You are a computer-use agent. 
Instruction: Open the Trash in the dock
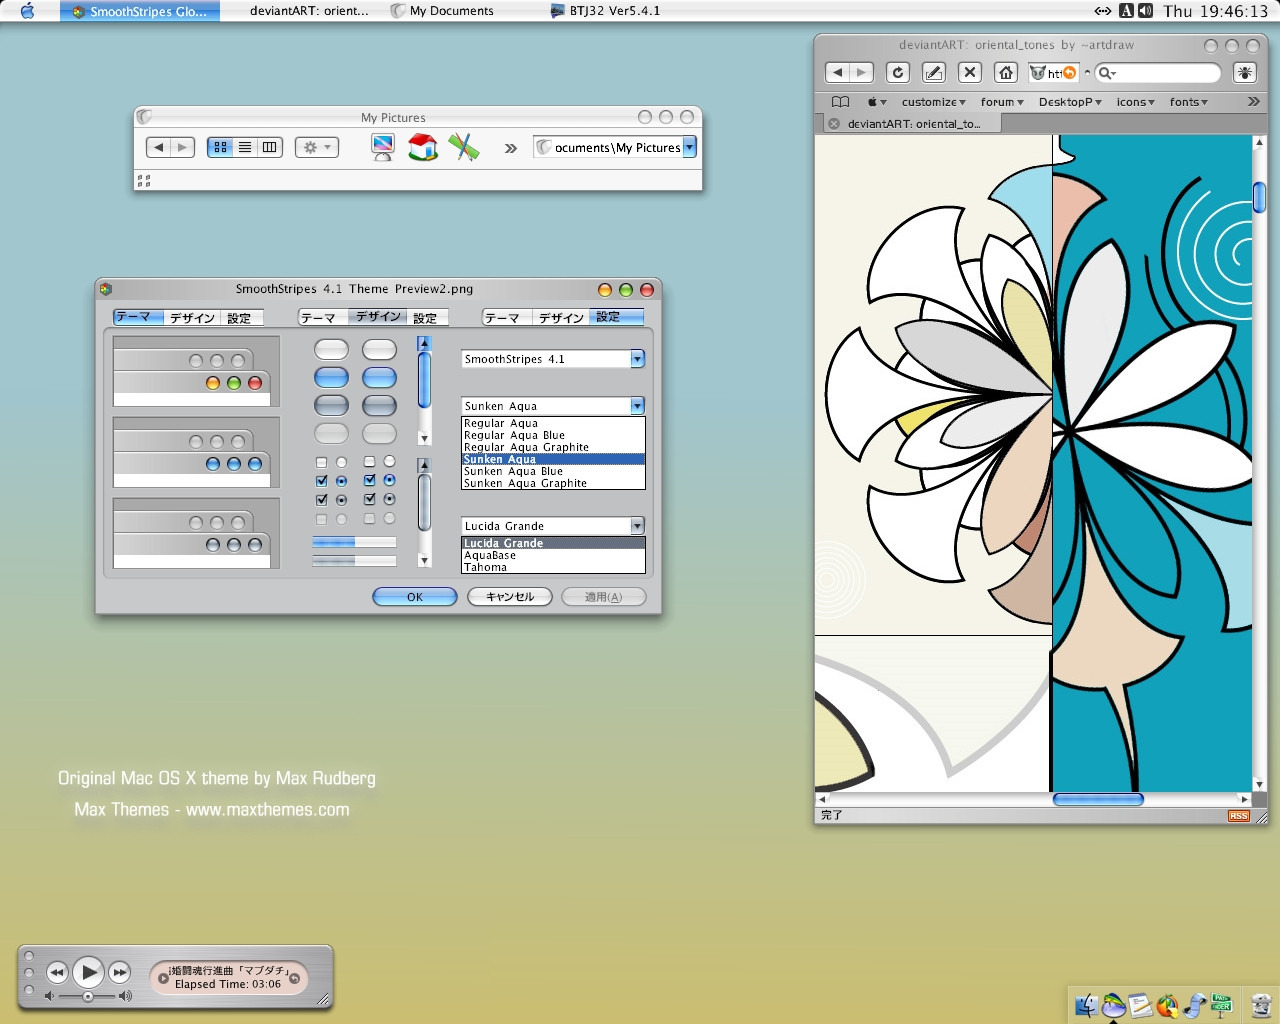pyautogui.click(x=1261, y=1006)
